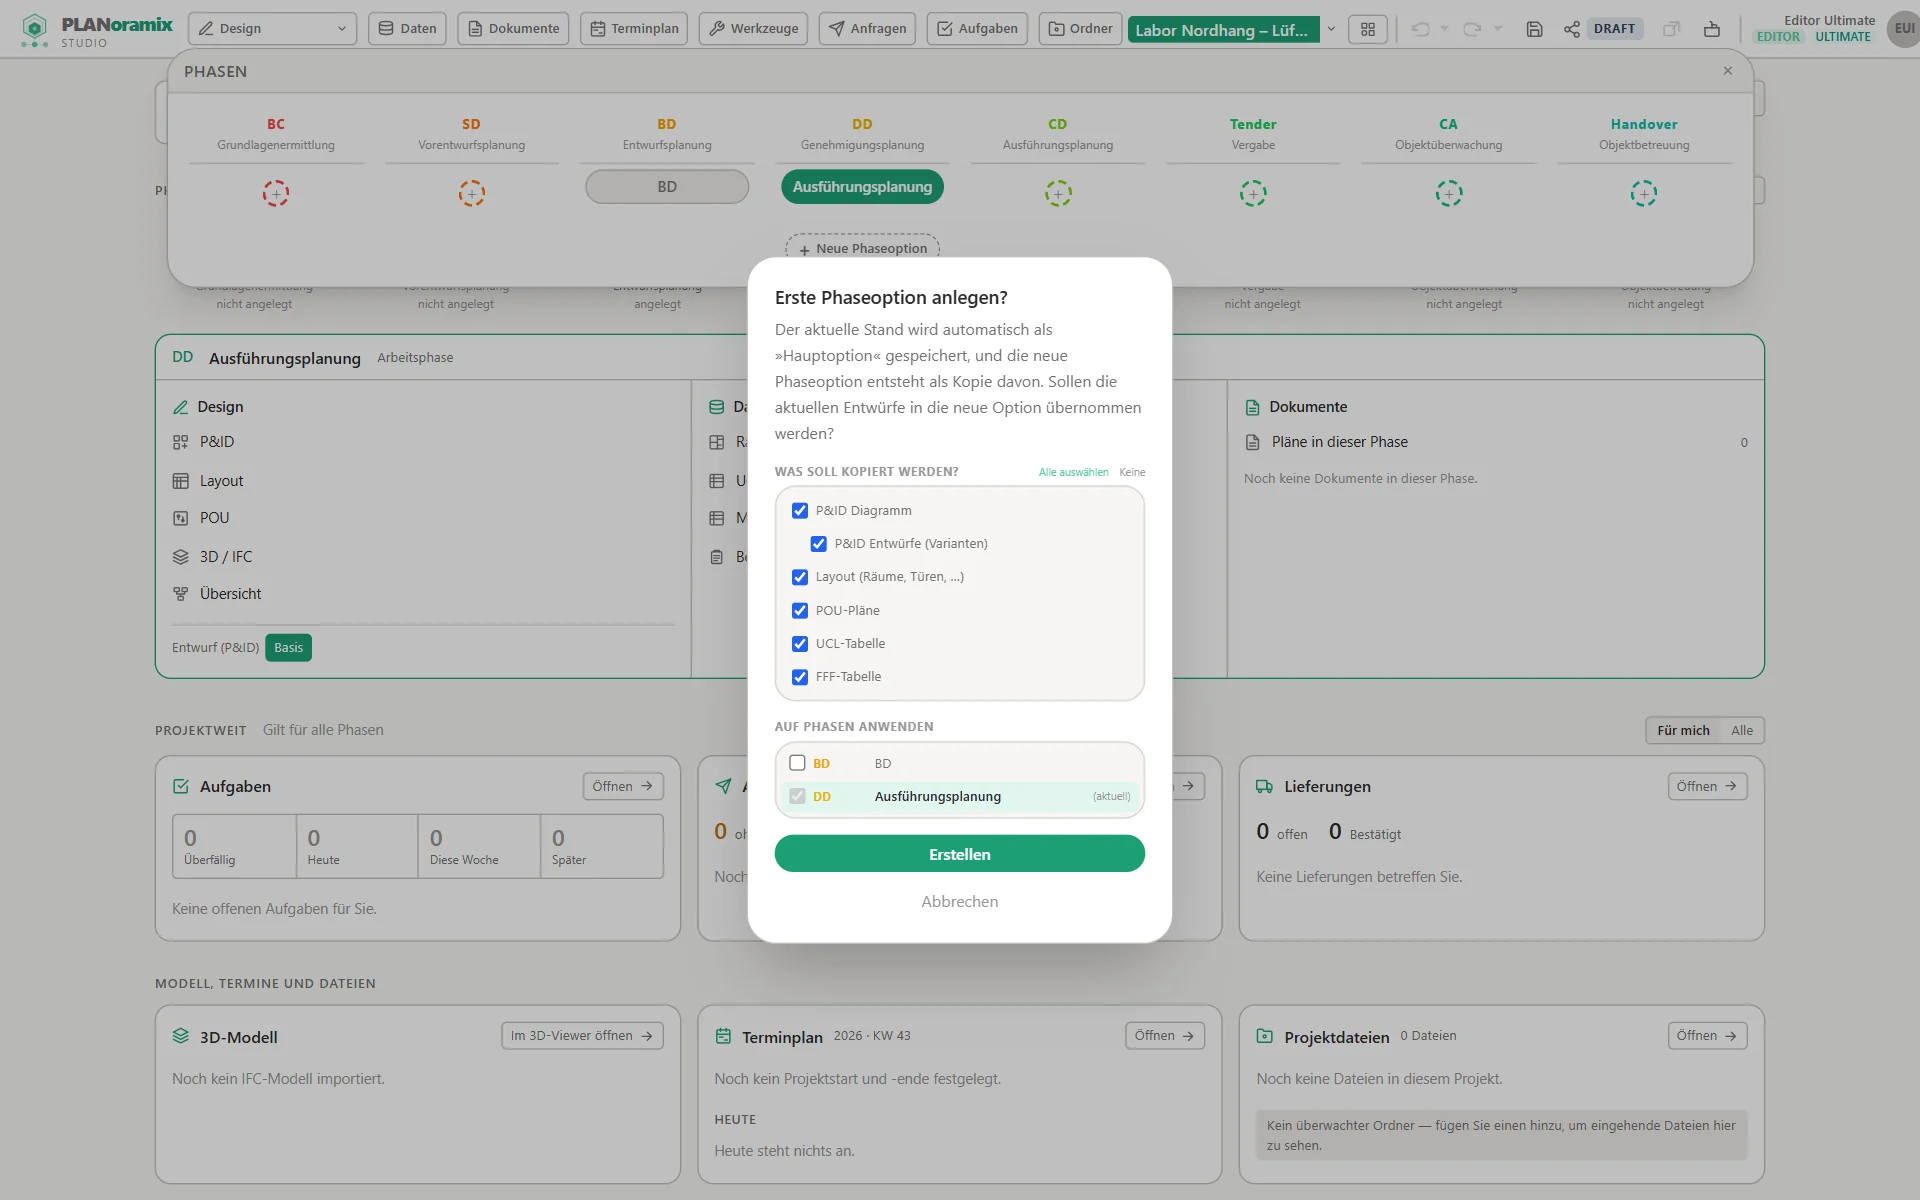Open the Werkzeuge menu
The width and height of the screenshot is (1920, 1200).
(754, 29)
